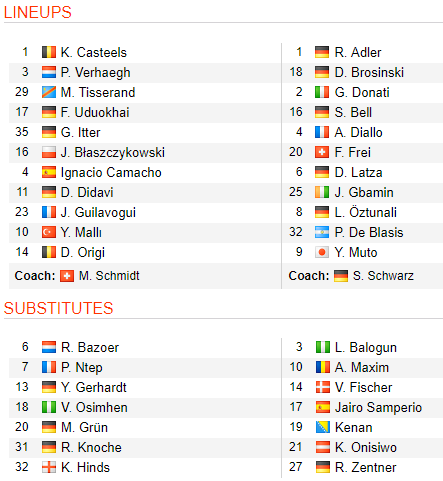
Task: Click the Swiss flag beside F. Frei
Action: pos(322,152)
